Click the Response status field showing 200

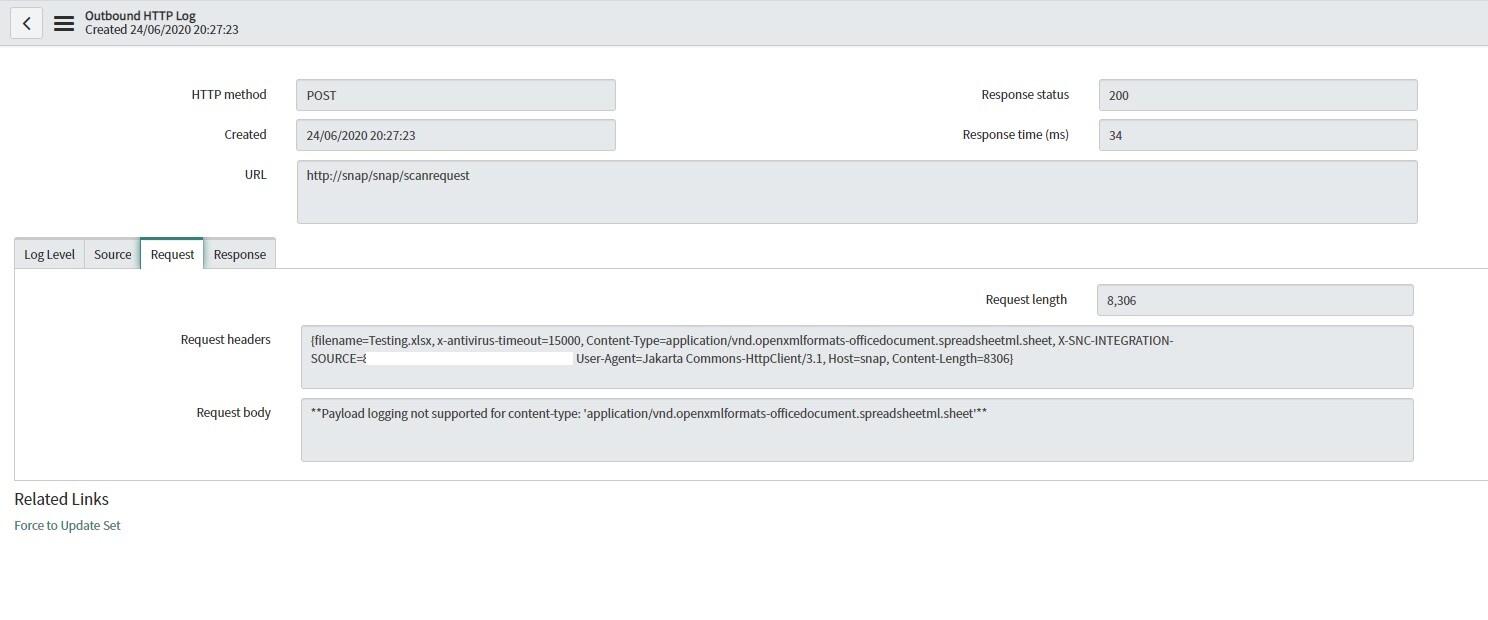click(x=1258, y=95)
